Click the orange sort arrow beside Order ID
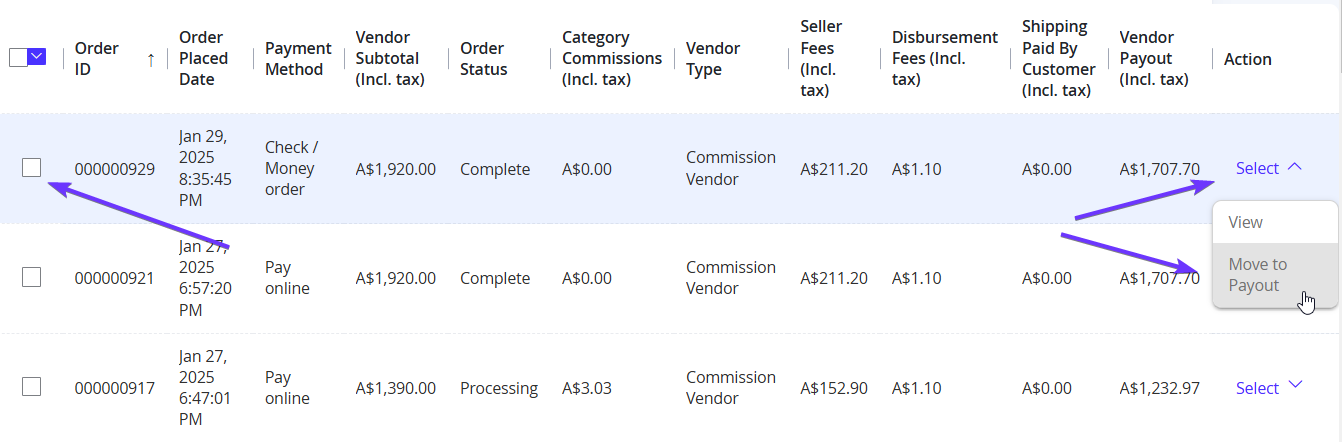The height and width of the screenshot is (442, 1342). (150, 59)
